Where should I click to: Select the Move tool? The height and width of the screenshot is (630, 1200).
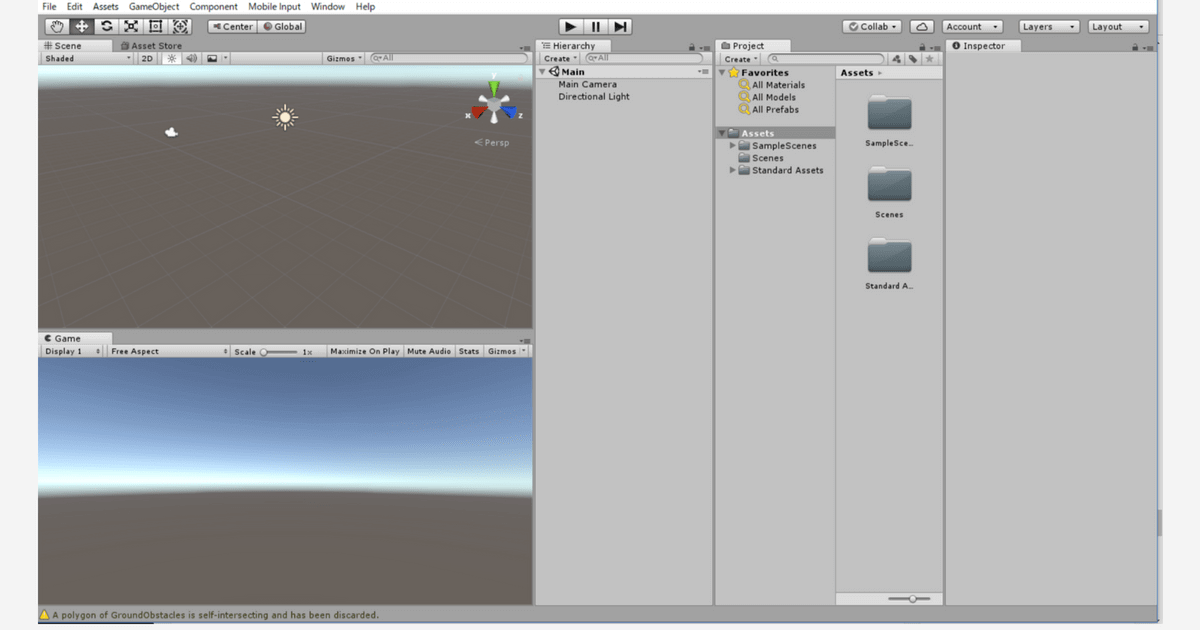point(81,26)
